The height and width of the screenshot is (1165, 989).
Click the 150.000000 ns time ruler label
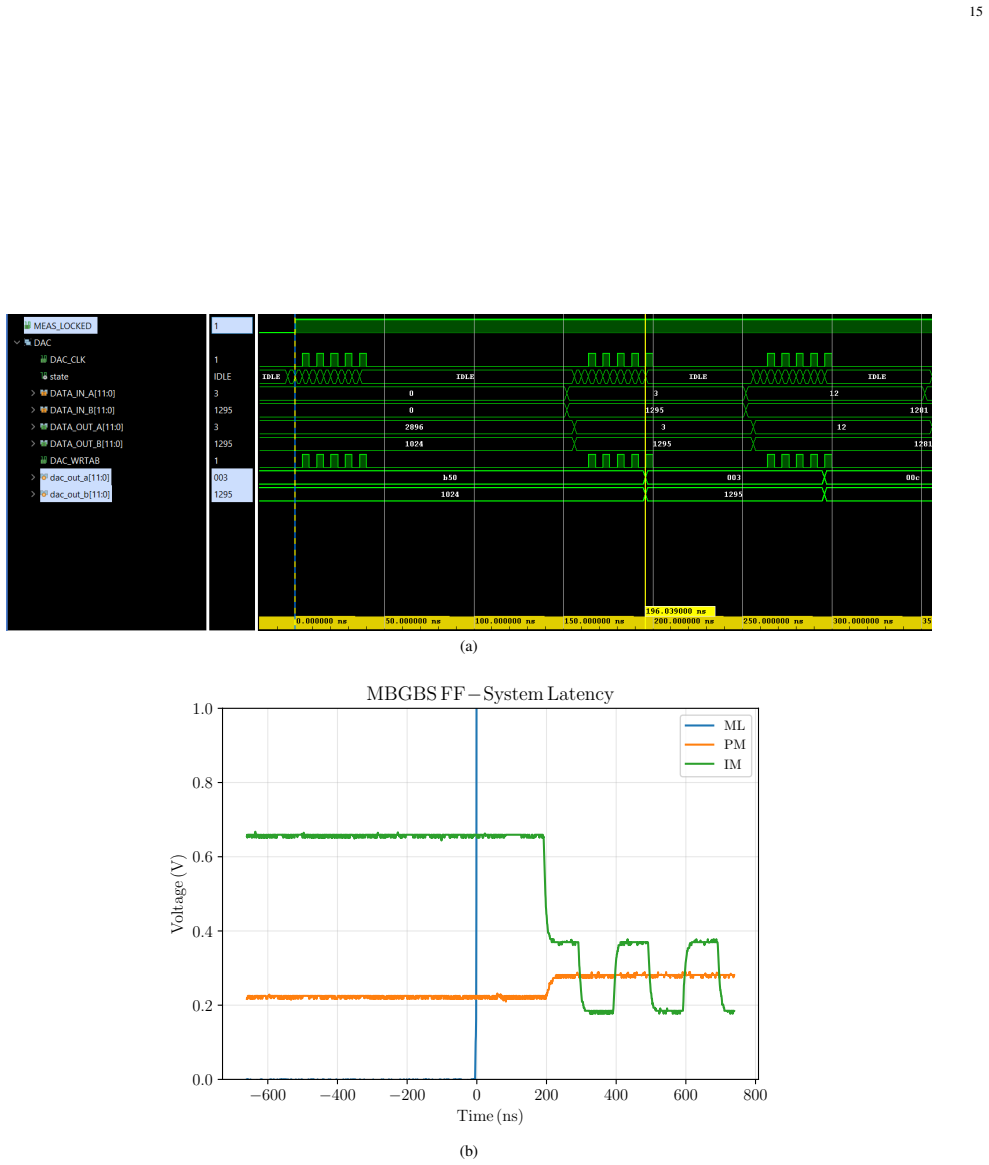594,621
